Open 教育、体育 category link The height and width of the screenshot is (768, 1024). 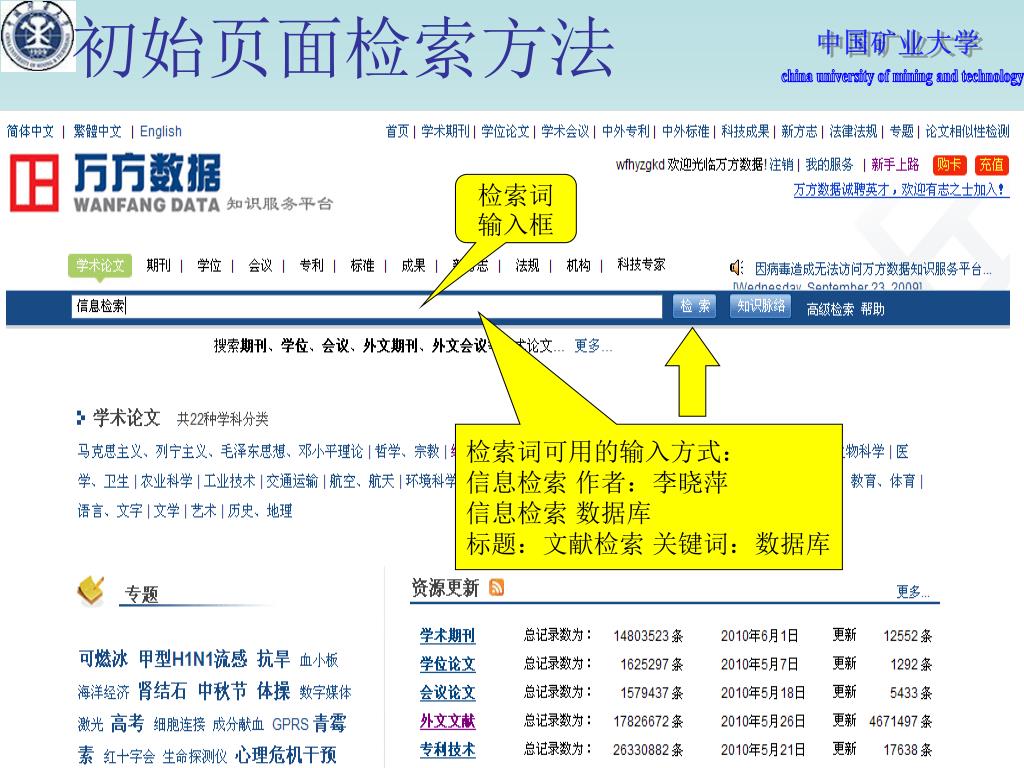coord(883,481)
